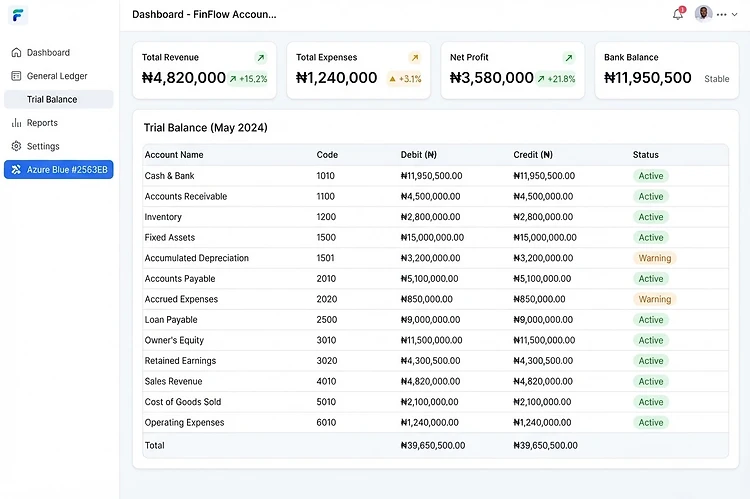
Task: Click the FinFlow logo icon
Action: pos(18,15)
